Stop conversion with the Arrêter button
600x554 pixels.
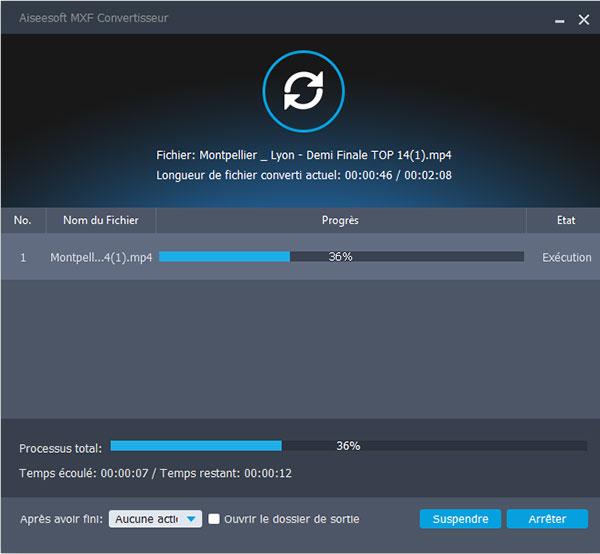(x=547, y=519)
